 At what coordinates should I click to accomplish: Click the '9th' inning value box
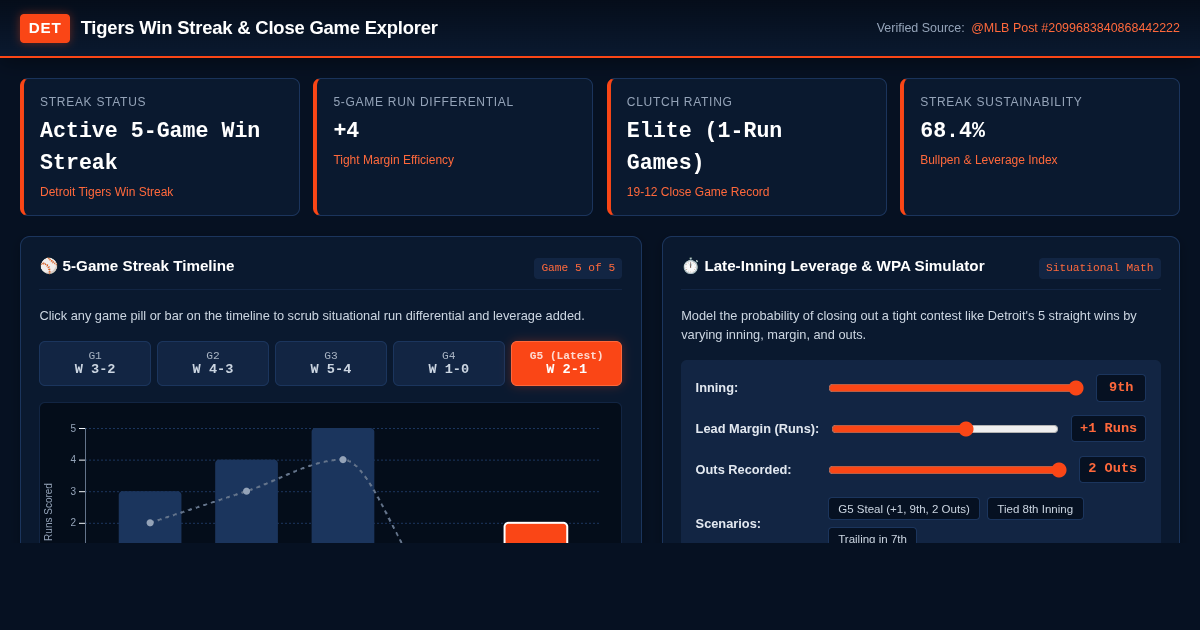(x=1121, y=388)
